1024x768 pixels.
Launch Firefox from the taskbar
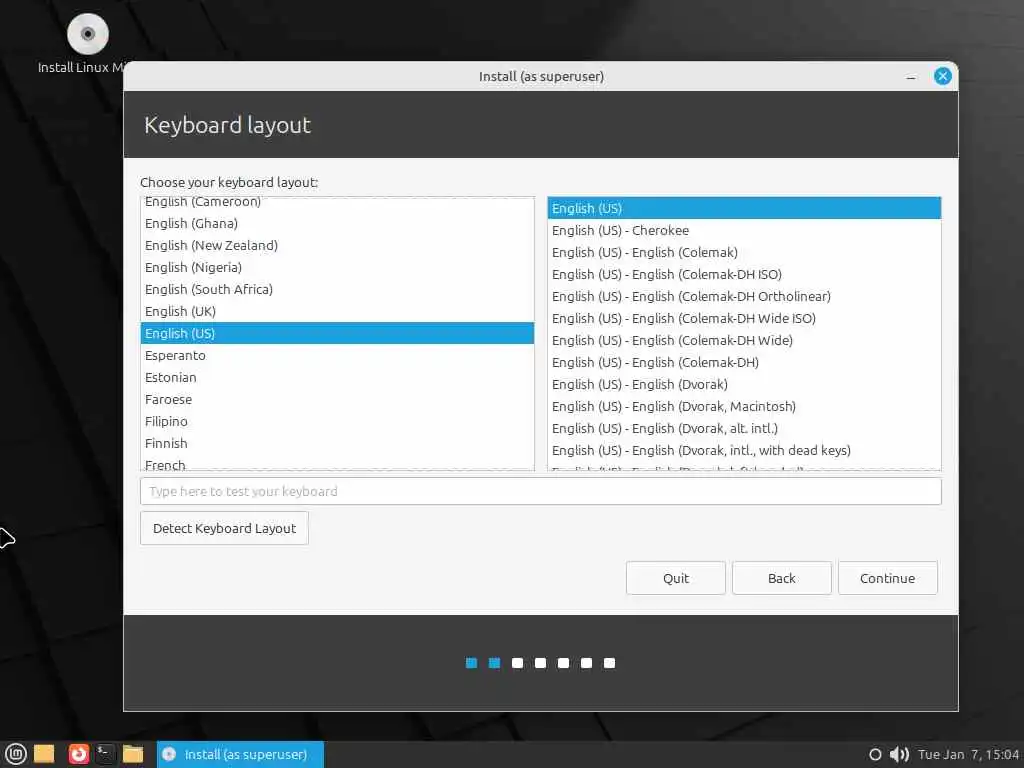point(78,754)
